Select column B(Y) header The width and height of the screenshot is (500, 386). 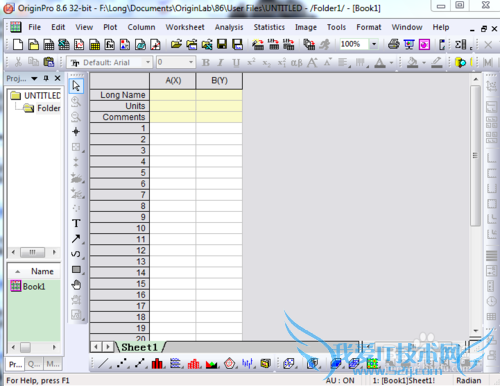click(x=219, y=81)
